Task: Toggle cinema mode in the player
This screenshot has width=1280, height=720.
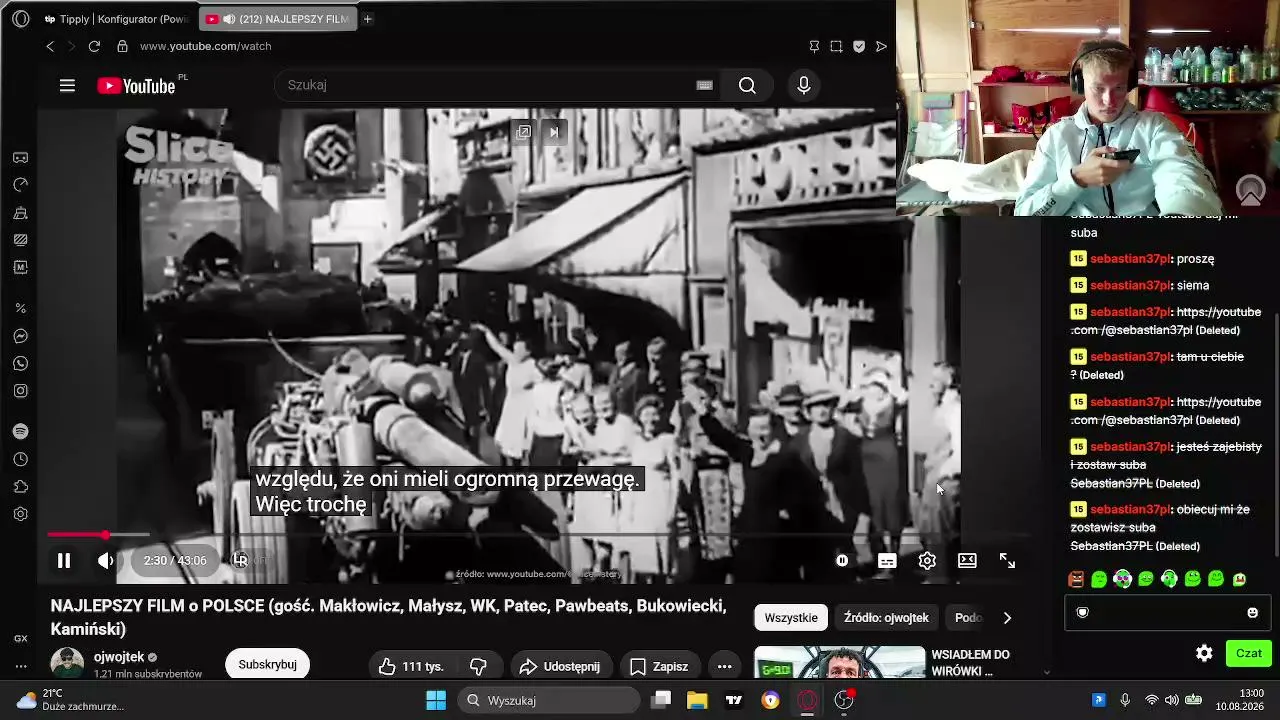Action: (x=967, y=561)
